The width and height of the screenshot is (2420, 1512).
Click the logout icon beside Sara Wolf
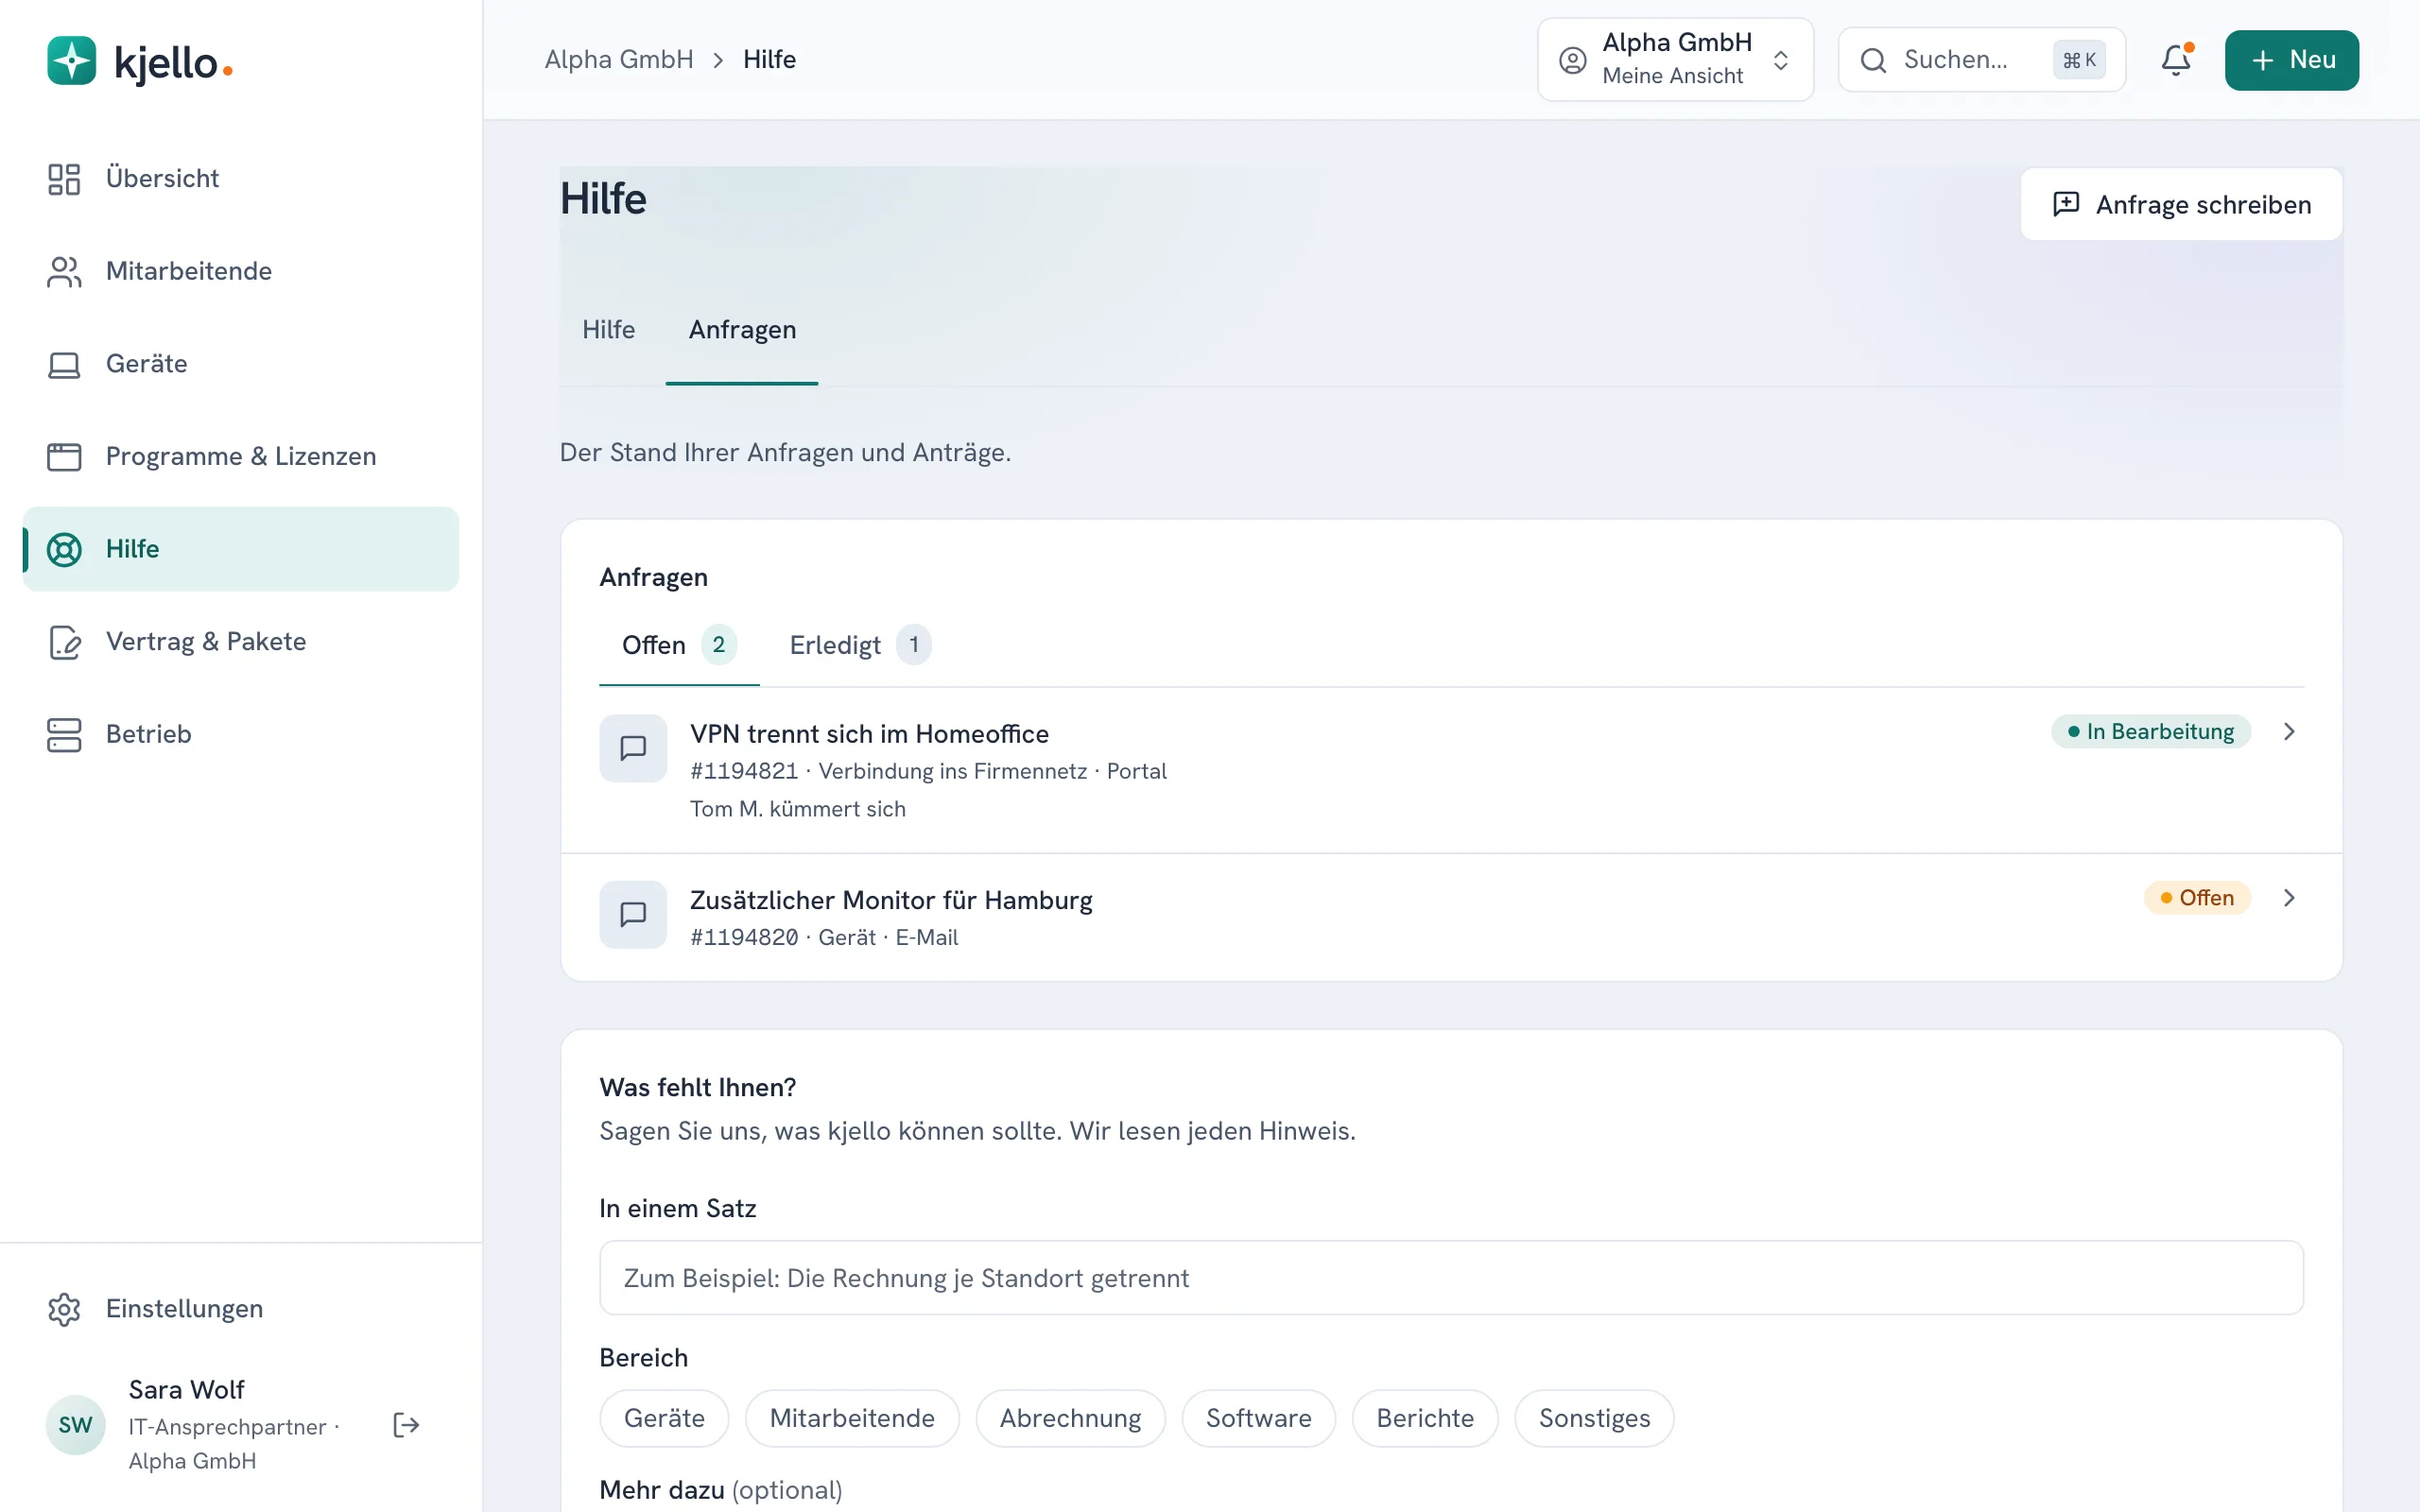[x=406, y=1425]
